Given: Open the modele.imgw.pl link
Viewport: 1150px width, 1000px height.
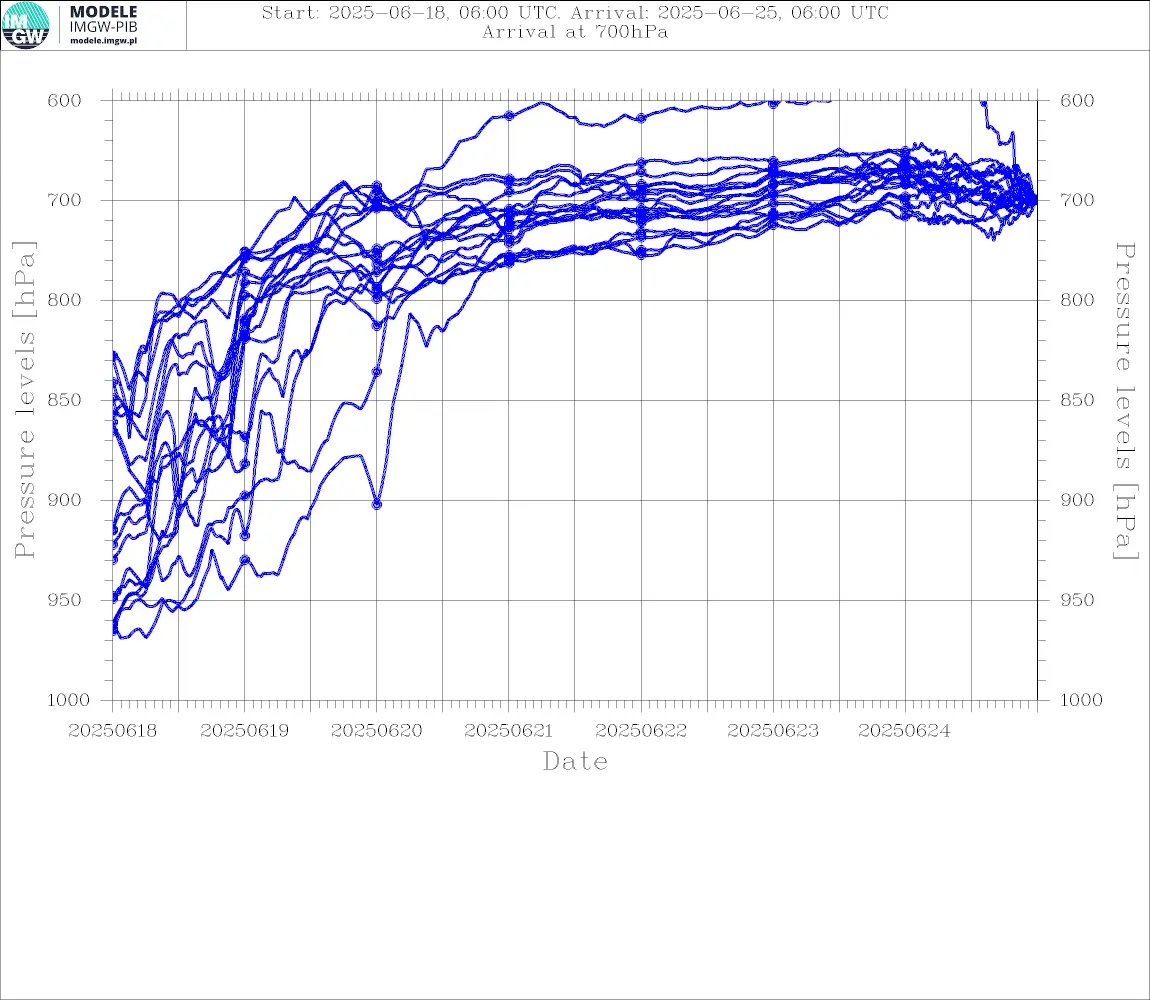Looking at the screenshot, I should pyautogui.click(x=103, y=41).
